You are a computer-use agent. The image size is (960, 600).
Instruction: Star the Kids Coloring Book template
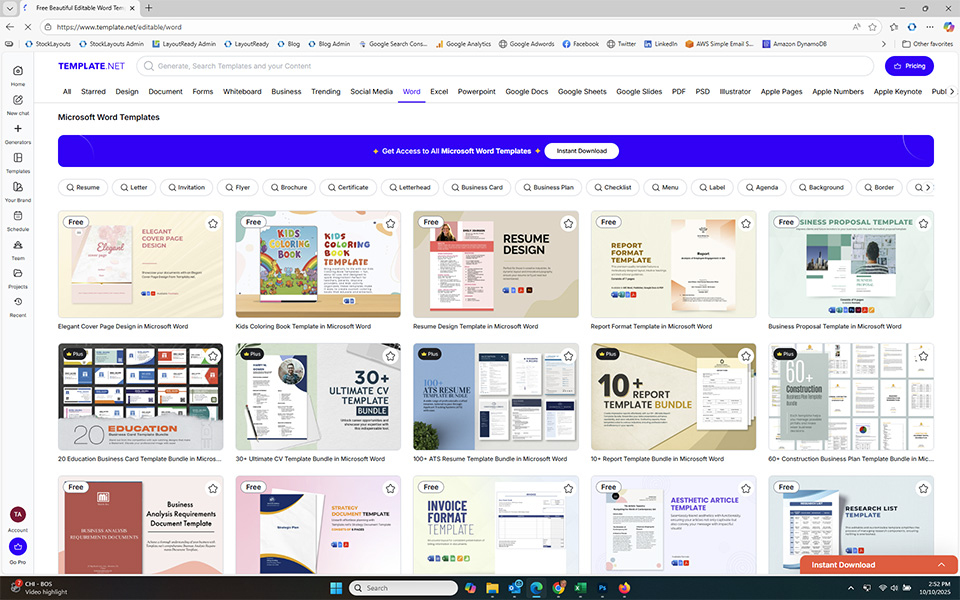click(390, 224)
